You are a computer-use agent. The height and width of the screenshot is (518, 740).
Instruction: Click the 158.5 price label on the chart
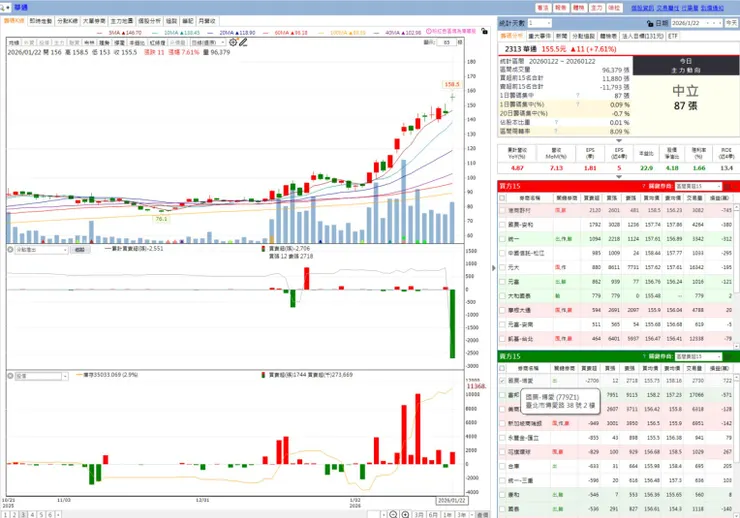pyautogui.click(x=451, y=84)
